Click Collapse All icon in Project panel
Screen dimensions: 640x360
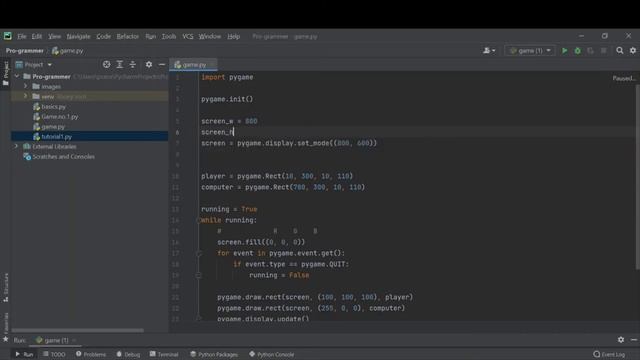click(x=133, y=64)
